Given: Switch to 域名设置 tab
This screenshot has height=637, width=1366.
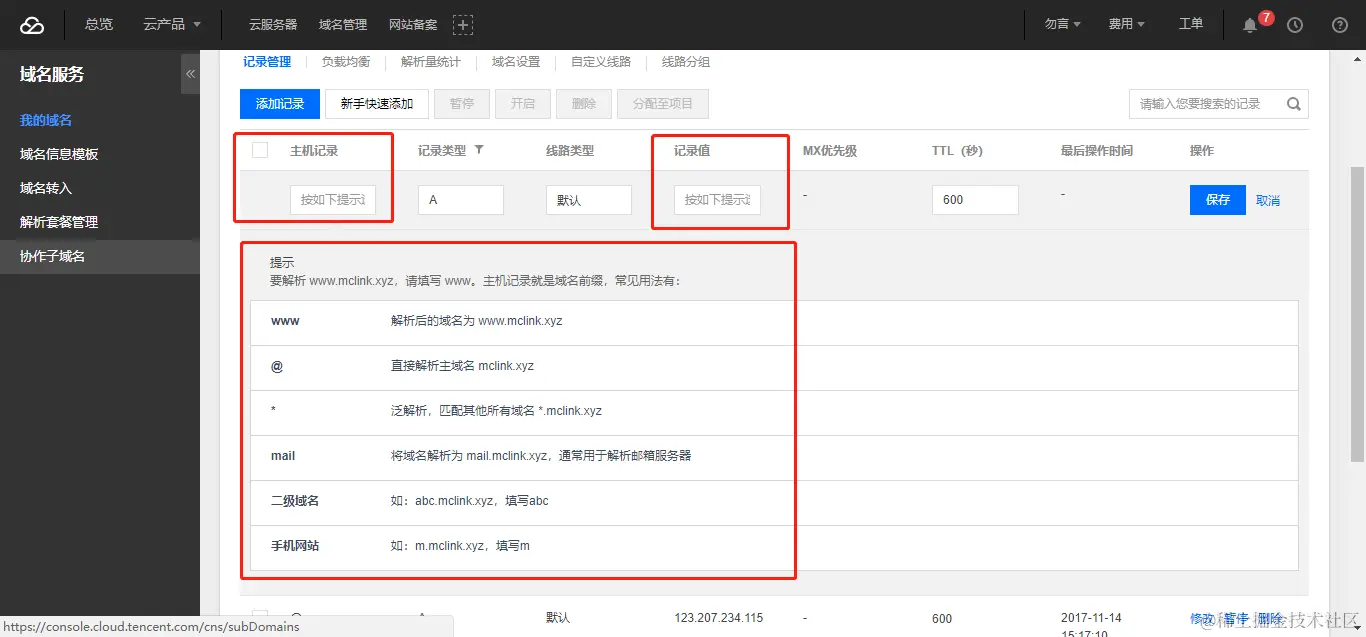Looking at the screenshot, I should [x=516, y=62].
